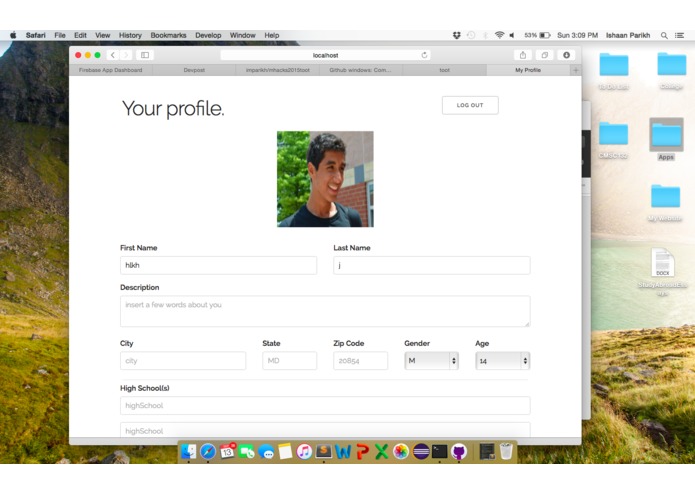Open Finder from the dock
This screenshot has width=695, height=494.
(188, 451)
